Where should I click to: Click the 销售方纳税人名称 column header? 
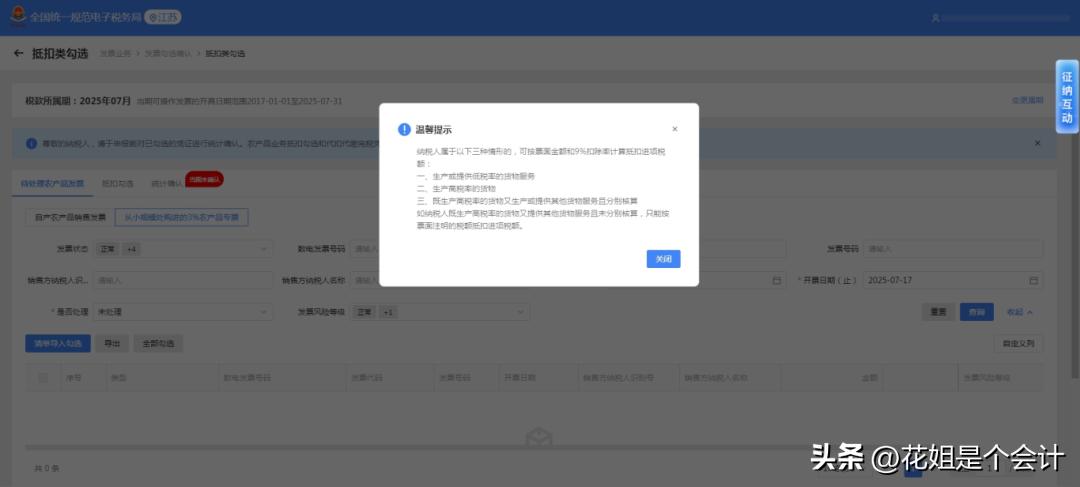715,377
